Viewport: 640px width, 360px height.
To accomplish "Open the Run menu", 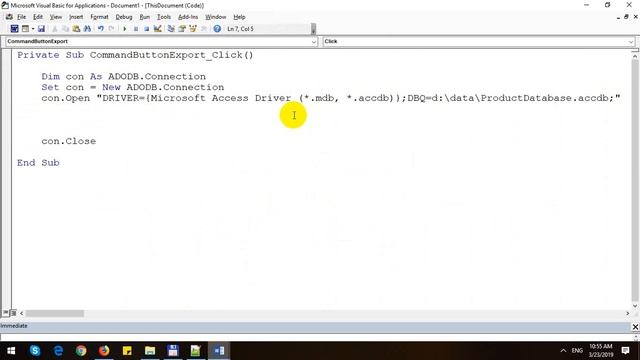I will (x=144, y=17).
